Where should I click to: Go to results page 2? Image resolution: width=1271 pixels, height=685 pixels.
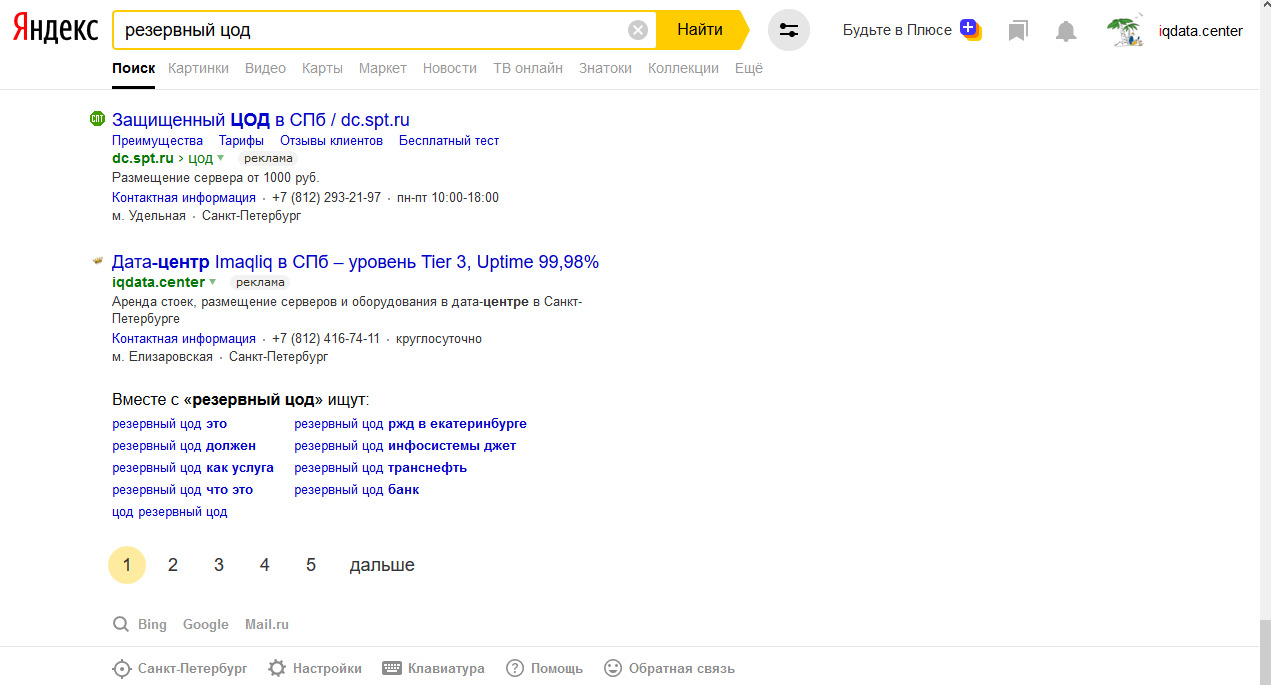173,565
